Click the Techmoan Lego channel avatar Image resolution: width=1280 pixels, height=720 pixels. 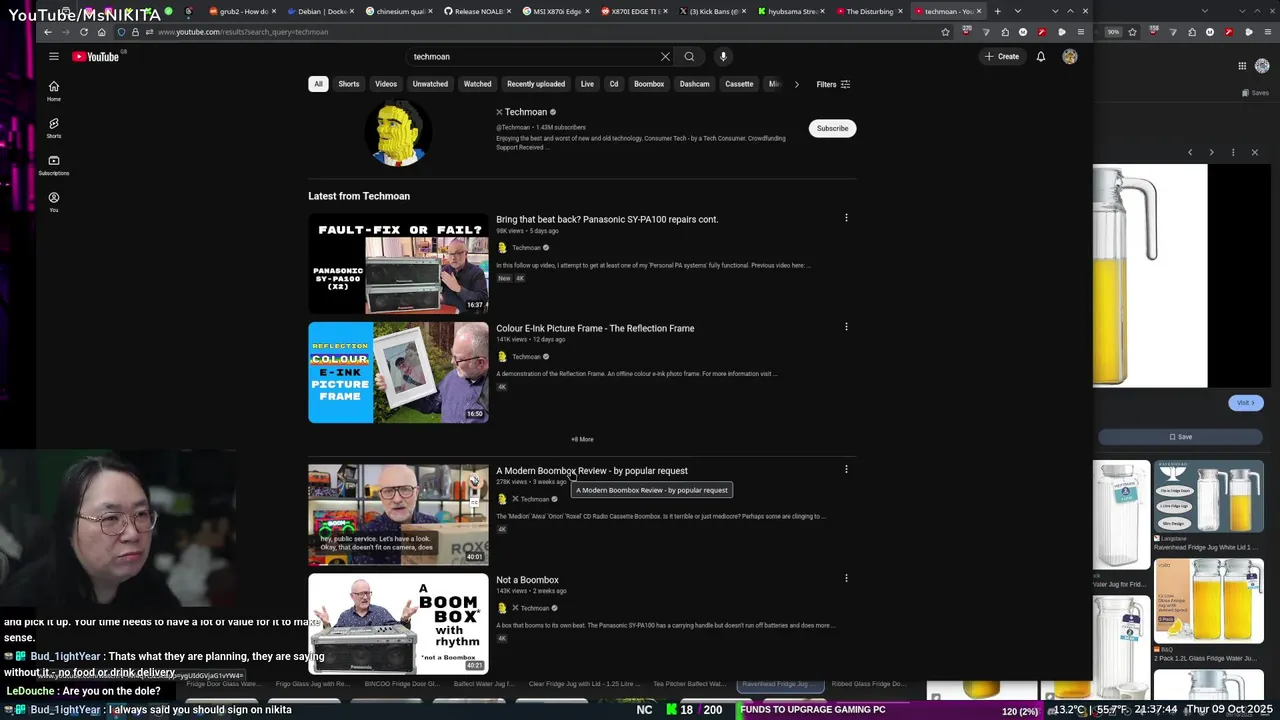[398, 132]
